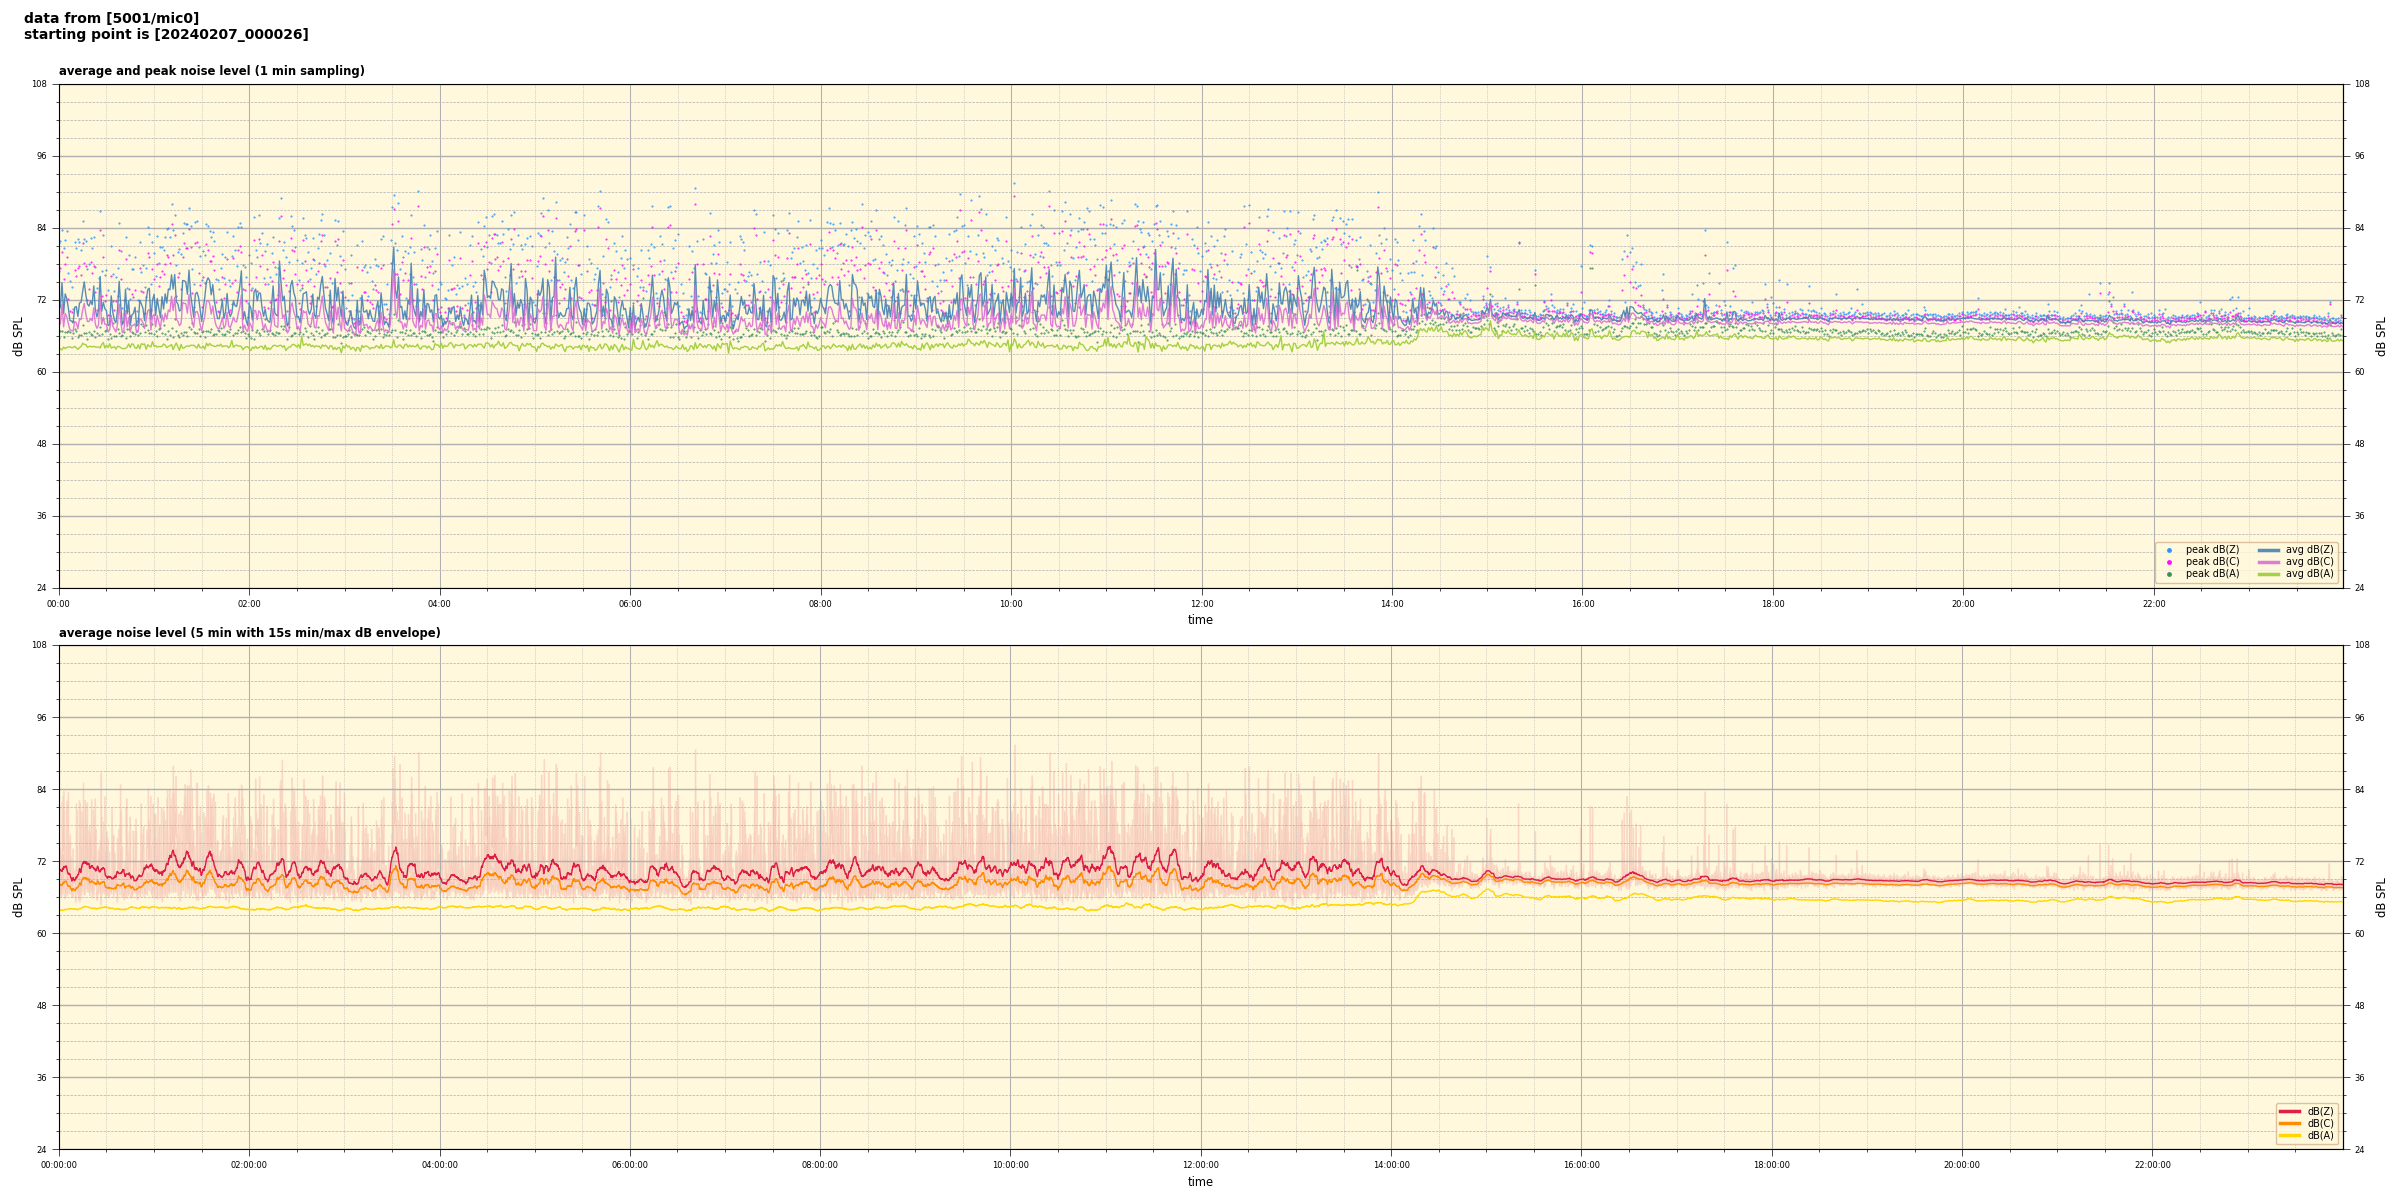
Task: Click the peak dB(Z) legend marker
Action: [x=2169, y=550]
